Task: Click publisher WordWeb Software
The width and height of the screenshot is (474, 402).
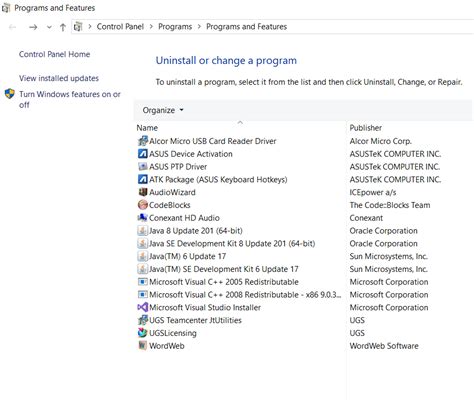Action: pyautogui.click(x=384, y=345)
